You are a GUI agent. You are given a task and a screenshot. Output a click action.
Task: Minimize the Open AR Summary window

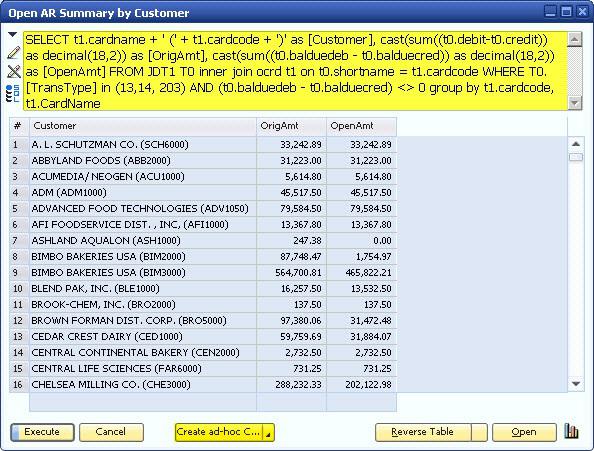(x=550, y=12)
